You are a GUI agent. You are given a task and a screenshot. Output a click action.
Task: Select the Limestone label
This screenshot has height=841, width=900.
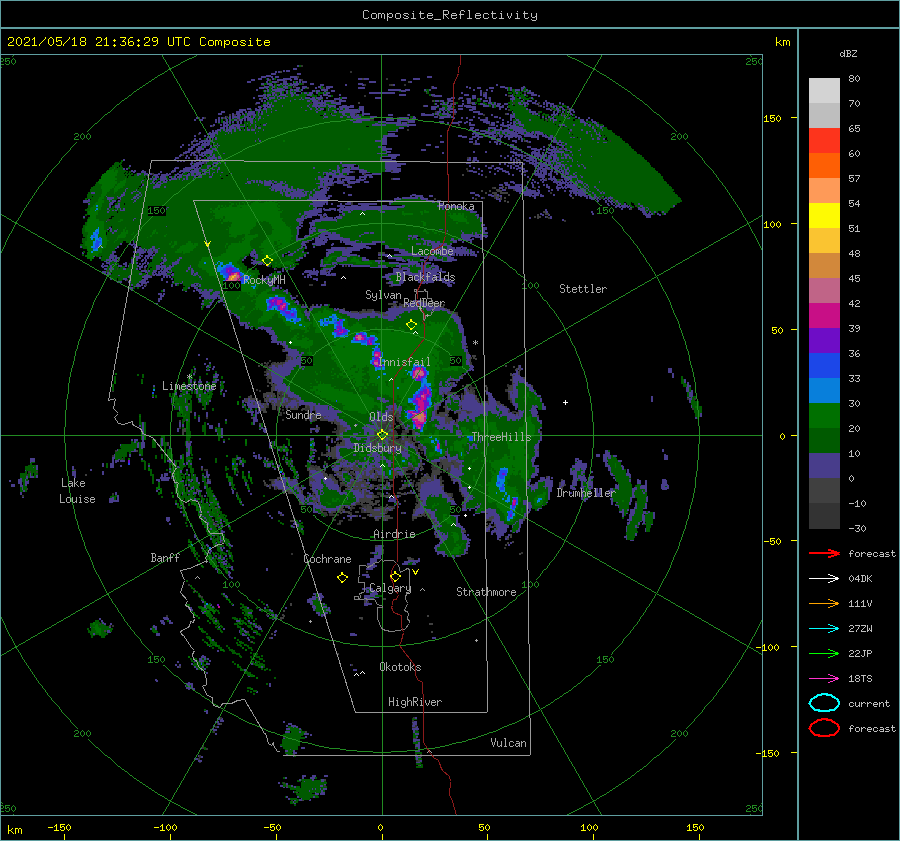(189, 386)
